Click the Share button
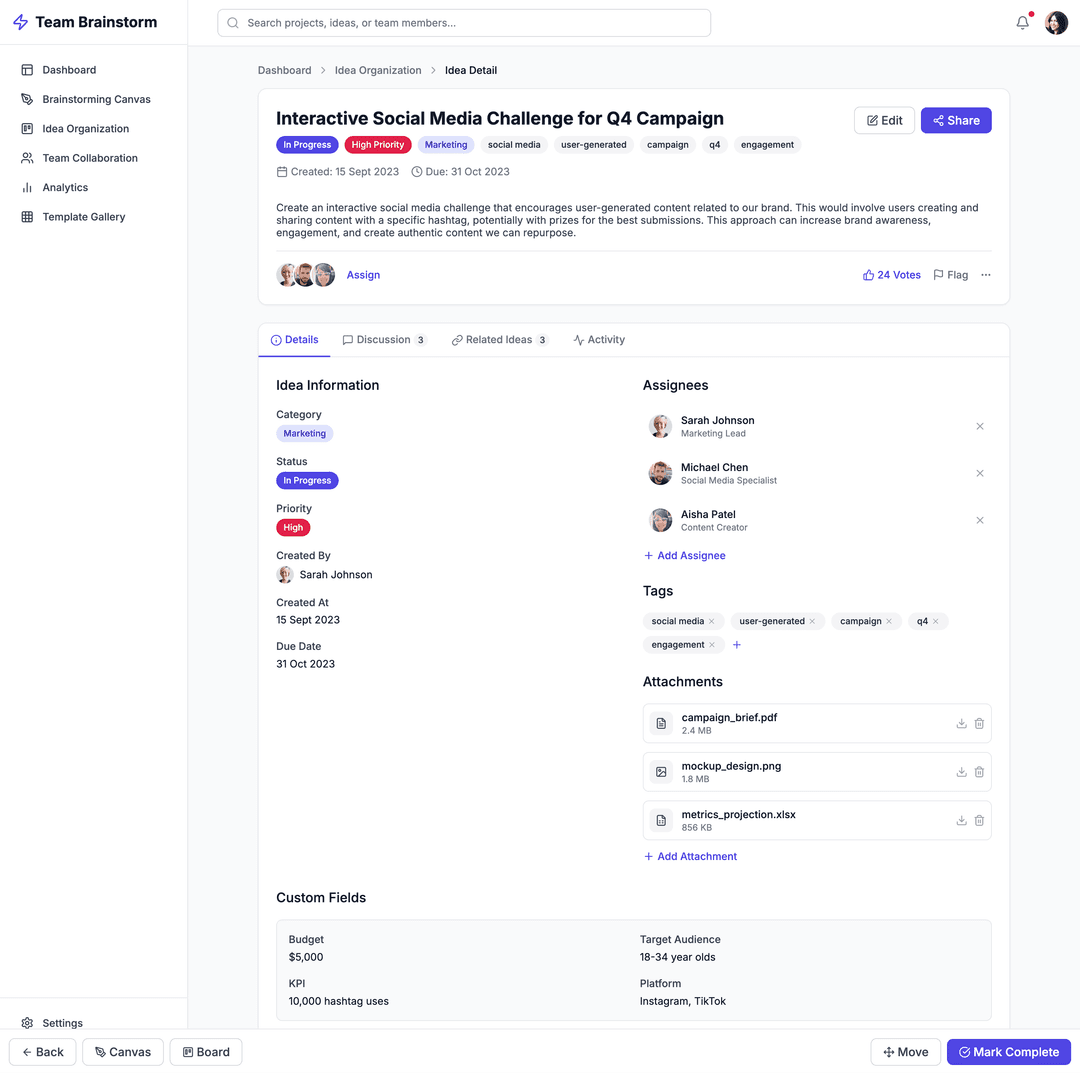The height and width of the screenshot is (1075, 1080). click(x=955, y=120)
